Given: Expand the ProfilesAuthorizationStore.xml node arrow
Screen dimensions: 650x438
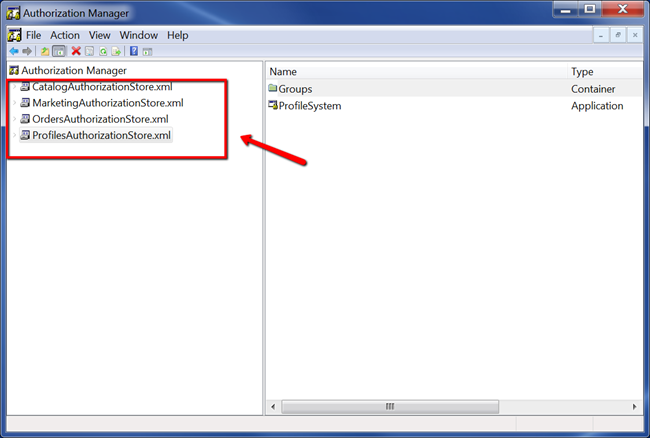Looking at the screenshot, I should (x=15, y=135).
